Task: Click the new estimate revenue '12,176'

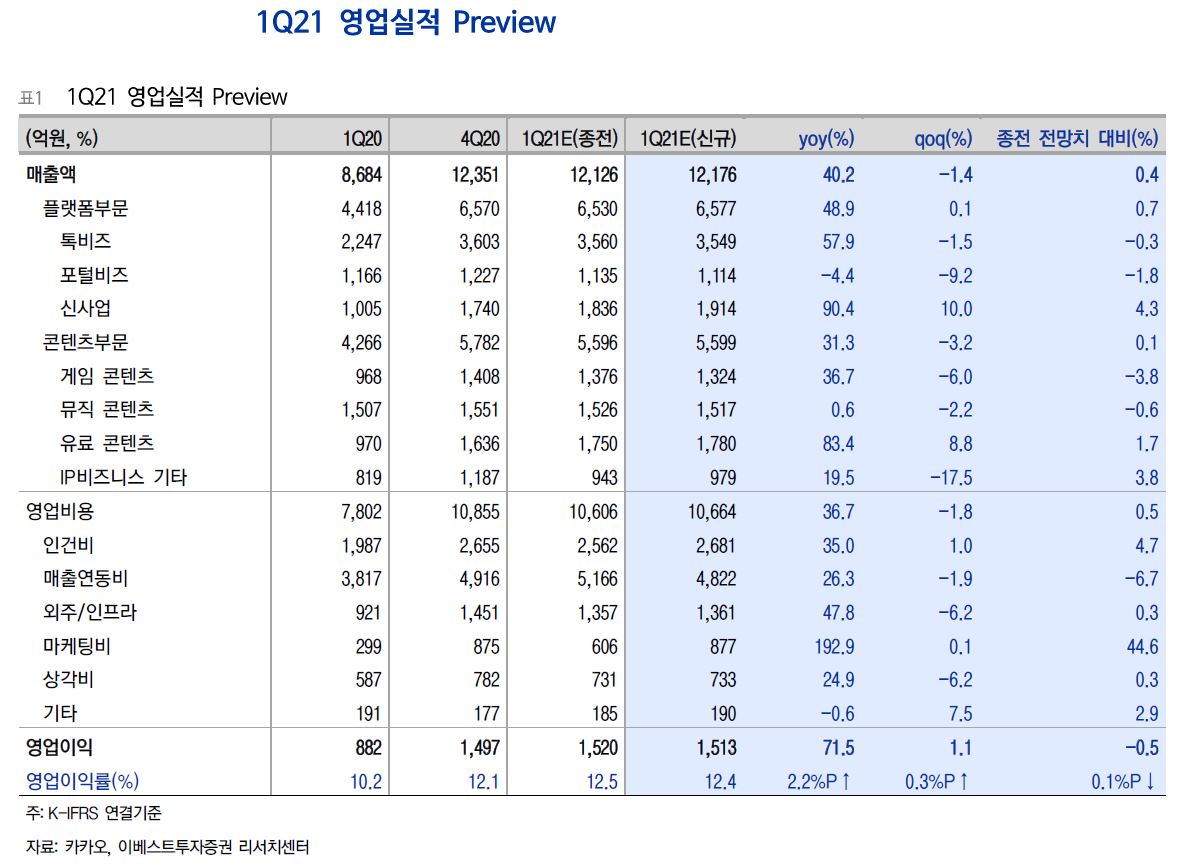Action: (x=712, y=175)
